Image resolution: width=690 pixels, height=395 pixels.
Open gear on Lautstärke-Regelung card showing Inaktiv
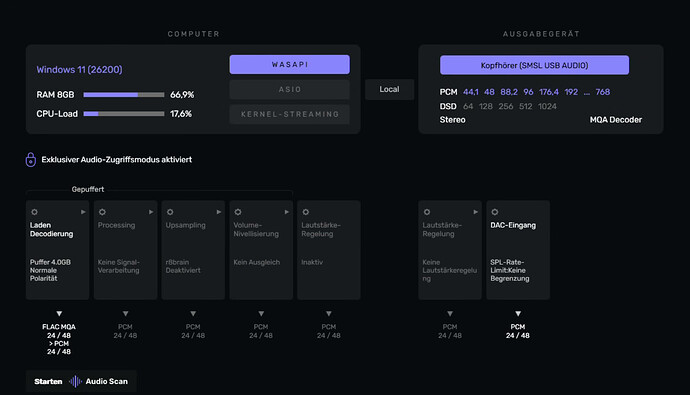[305, 212]
